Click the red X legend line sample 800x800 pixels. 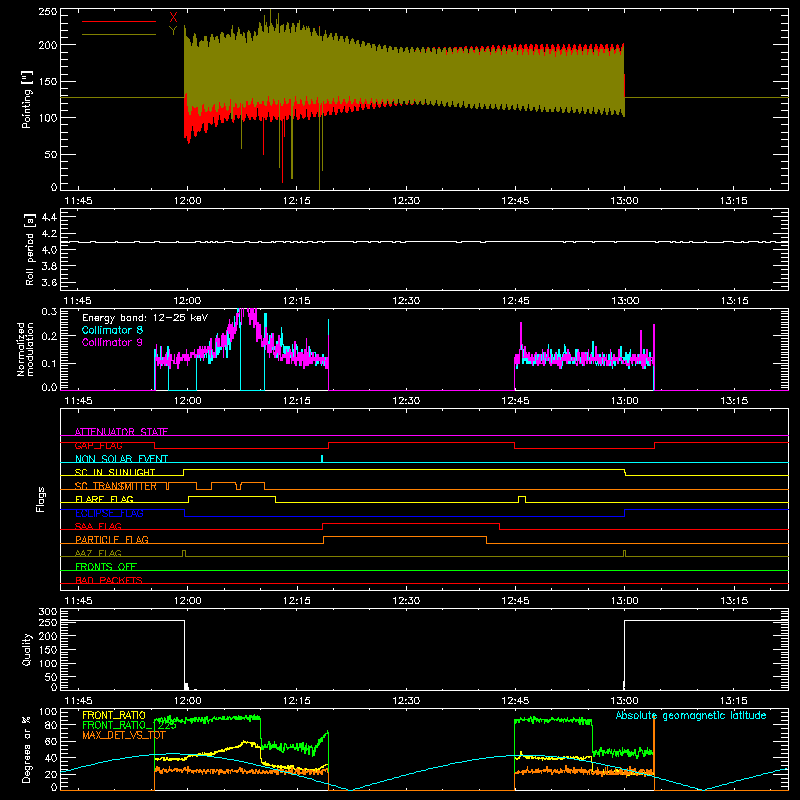click(x=119, y=21)
